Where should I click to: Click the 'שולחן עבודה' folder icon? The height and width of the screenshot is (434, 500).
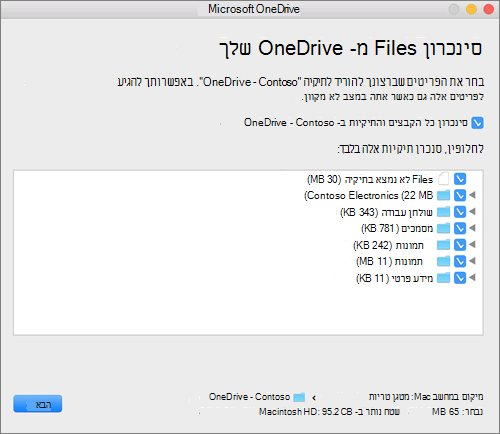click(x=444, y=212)
